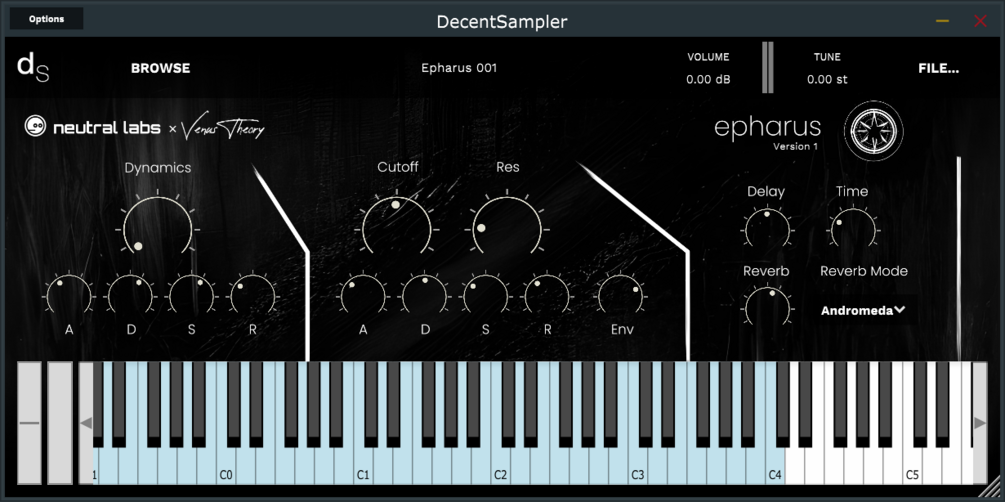1005x502 pixels.
Task: Click the Venus Theory signature logo
Action: (222, 128)
